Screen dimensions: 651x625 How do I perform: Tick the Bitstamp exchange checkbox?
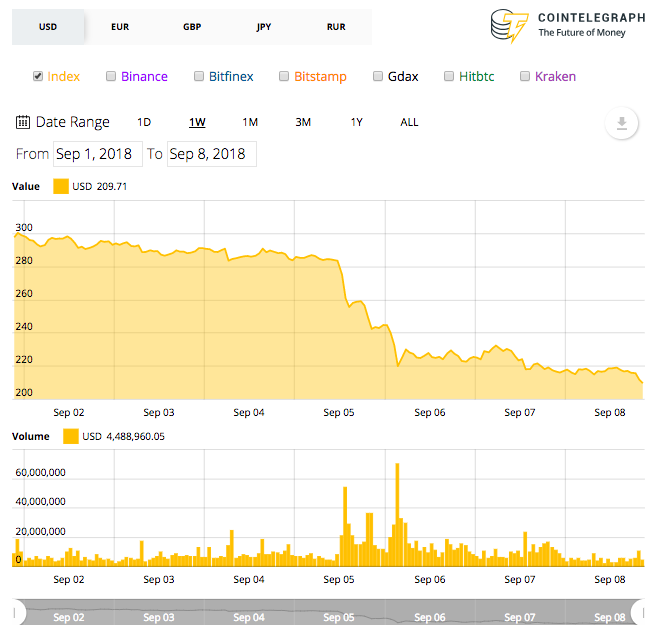click(284, 76)
